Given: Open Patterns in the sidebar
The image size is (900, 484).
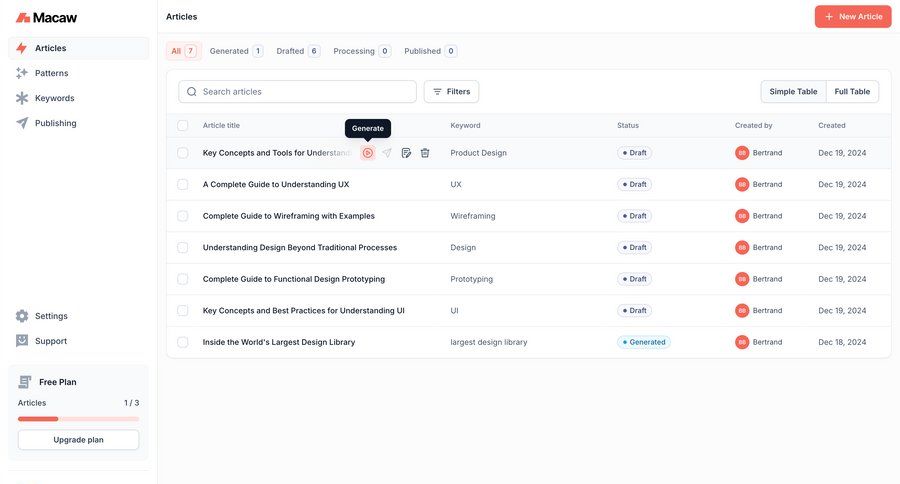Looking at the screenshot, I should coord(79,73).
